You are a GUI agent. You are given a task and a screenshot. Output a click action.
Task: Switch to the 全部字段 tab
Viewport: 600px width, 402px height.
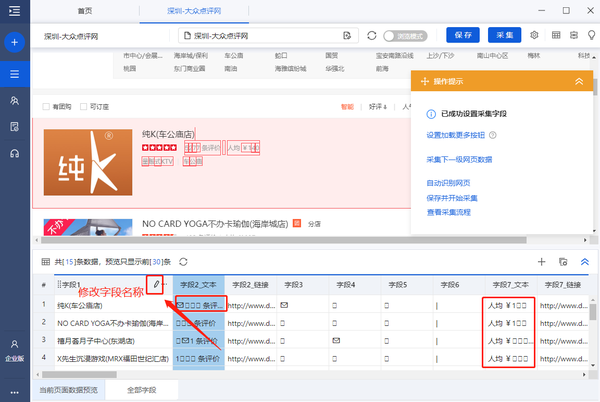coord(142,390)
